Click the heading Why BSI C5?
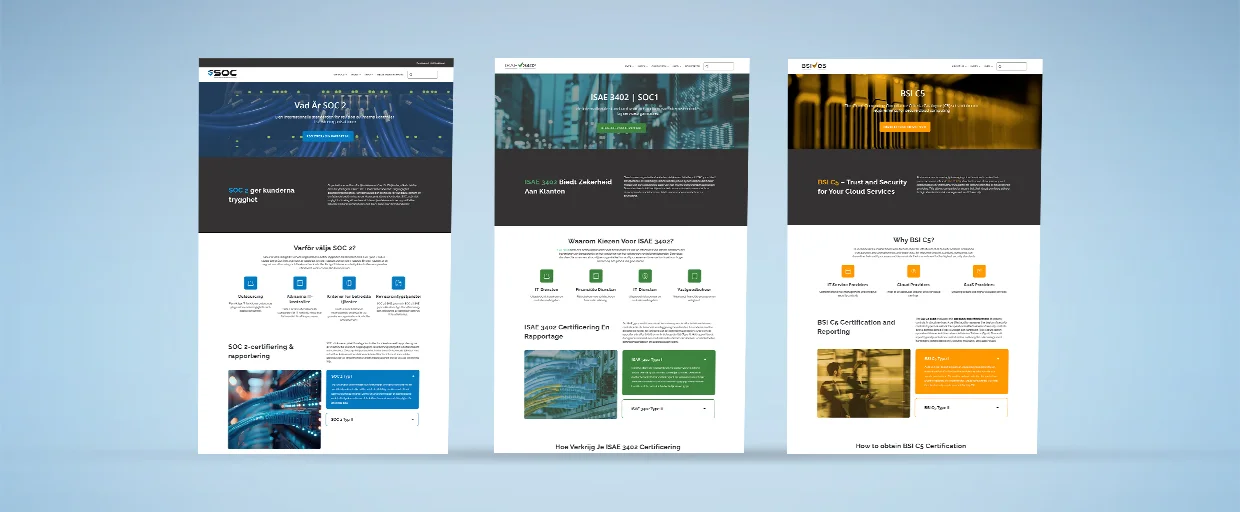The image size is (1240, 512). click(x=914, y=240)
